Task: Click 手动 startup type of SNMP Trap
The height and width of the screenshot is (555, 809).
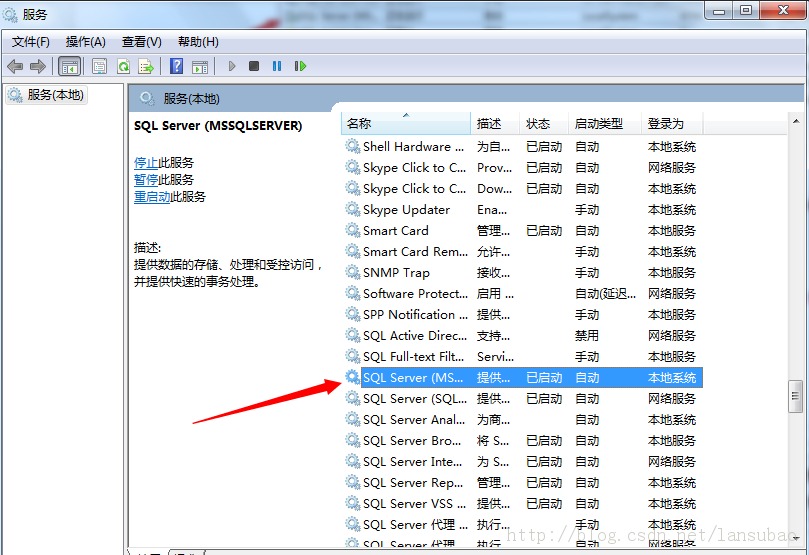Action: click(587, 273)
